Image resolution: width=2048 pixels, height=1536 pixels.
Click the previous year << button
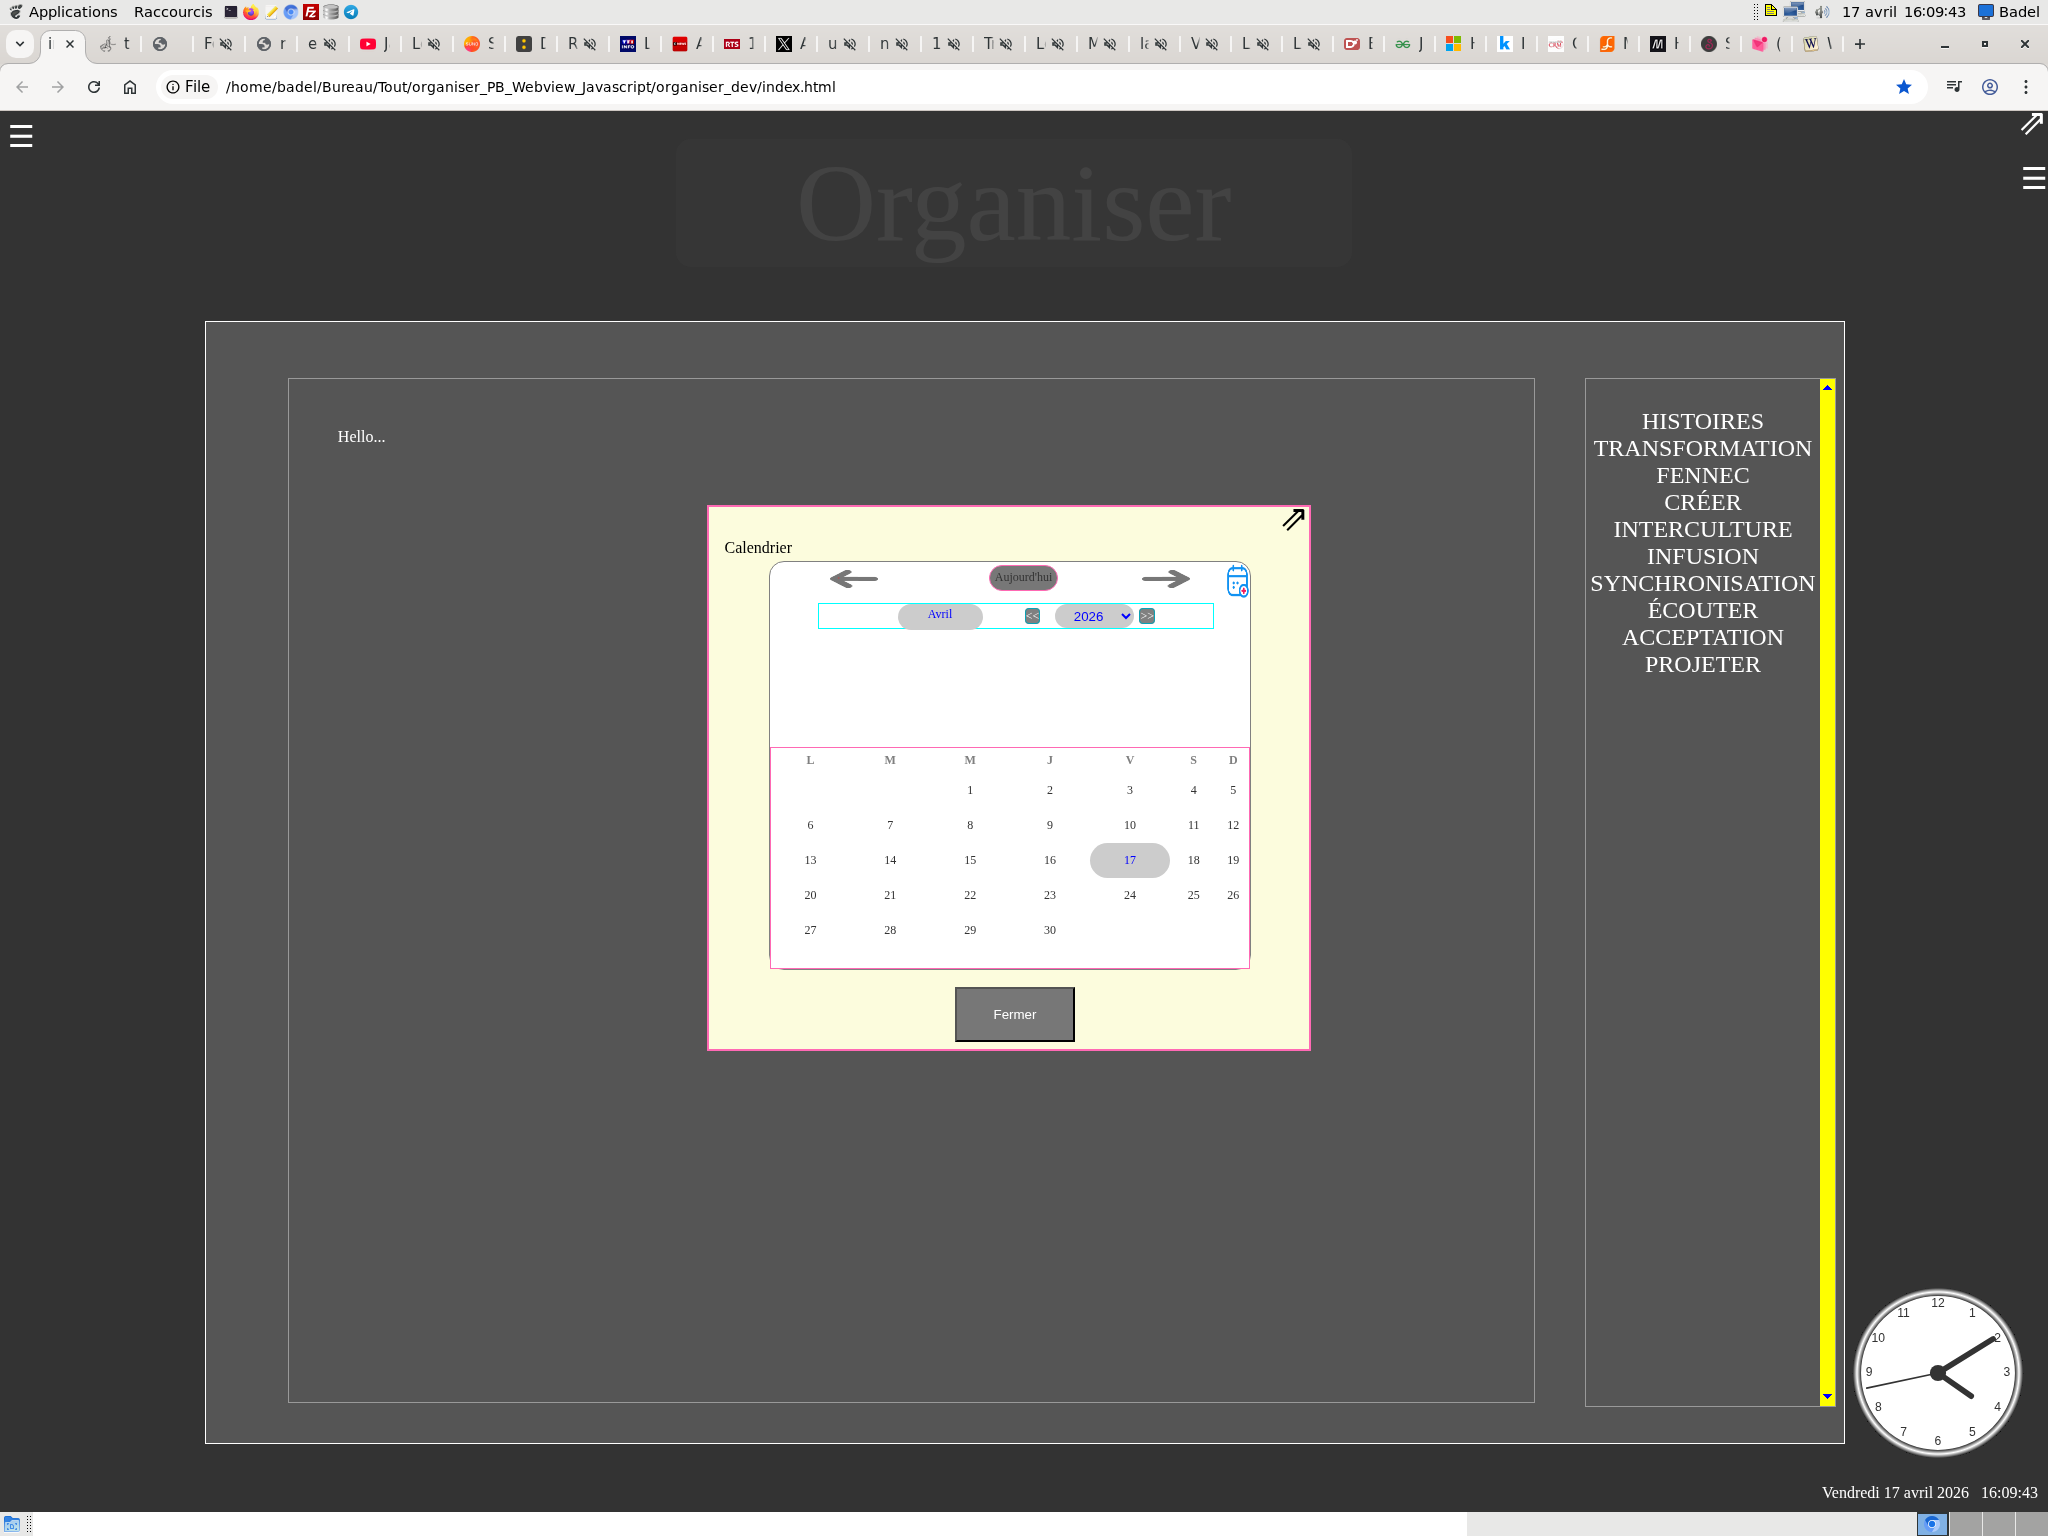click(x=1032, y=616)
